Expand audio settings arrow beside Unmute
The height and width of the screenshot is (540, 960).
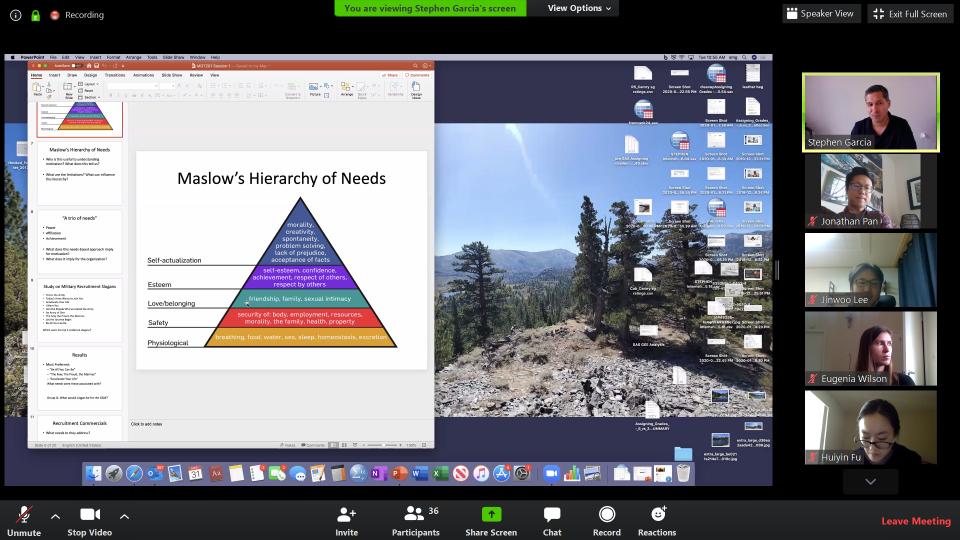(55, 516)
